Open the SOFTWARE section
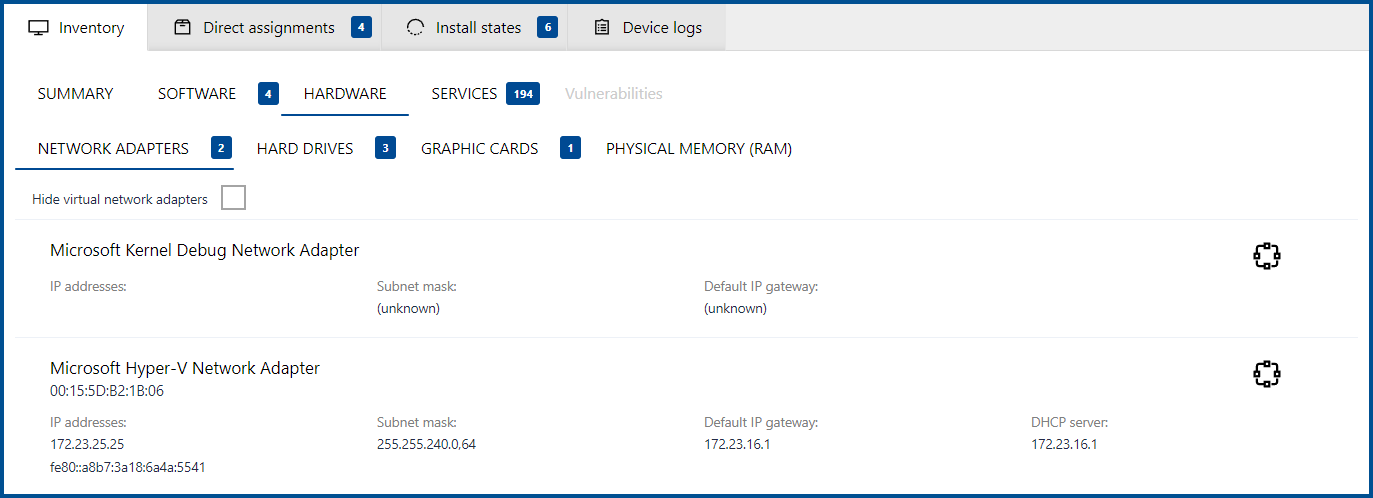The height and width of the screenshot is (498, 1373). click(x=197, y=94)
